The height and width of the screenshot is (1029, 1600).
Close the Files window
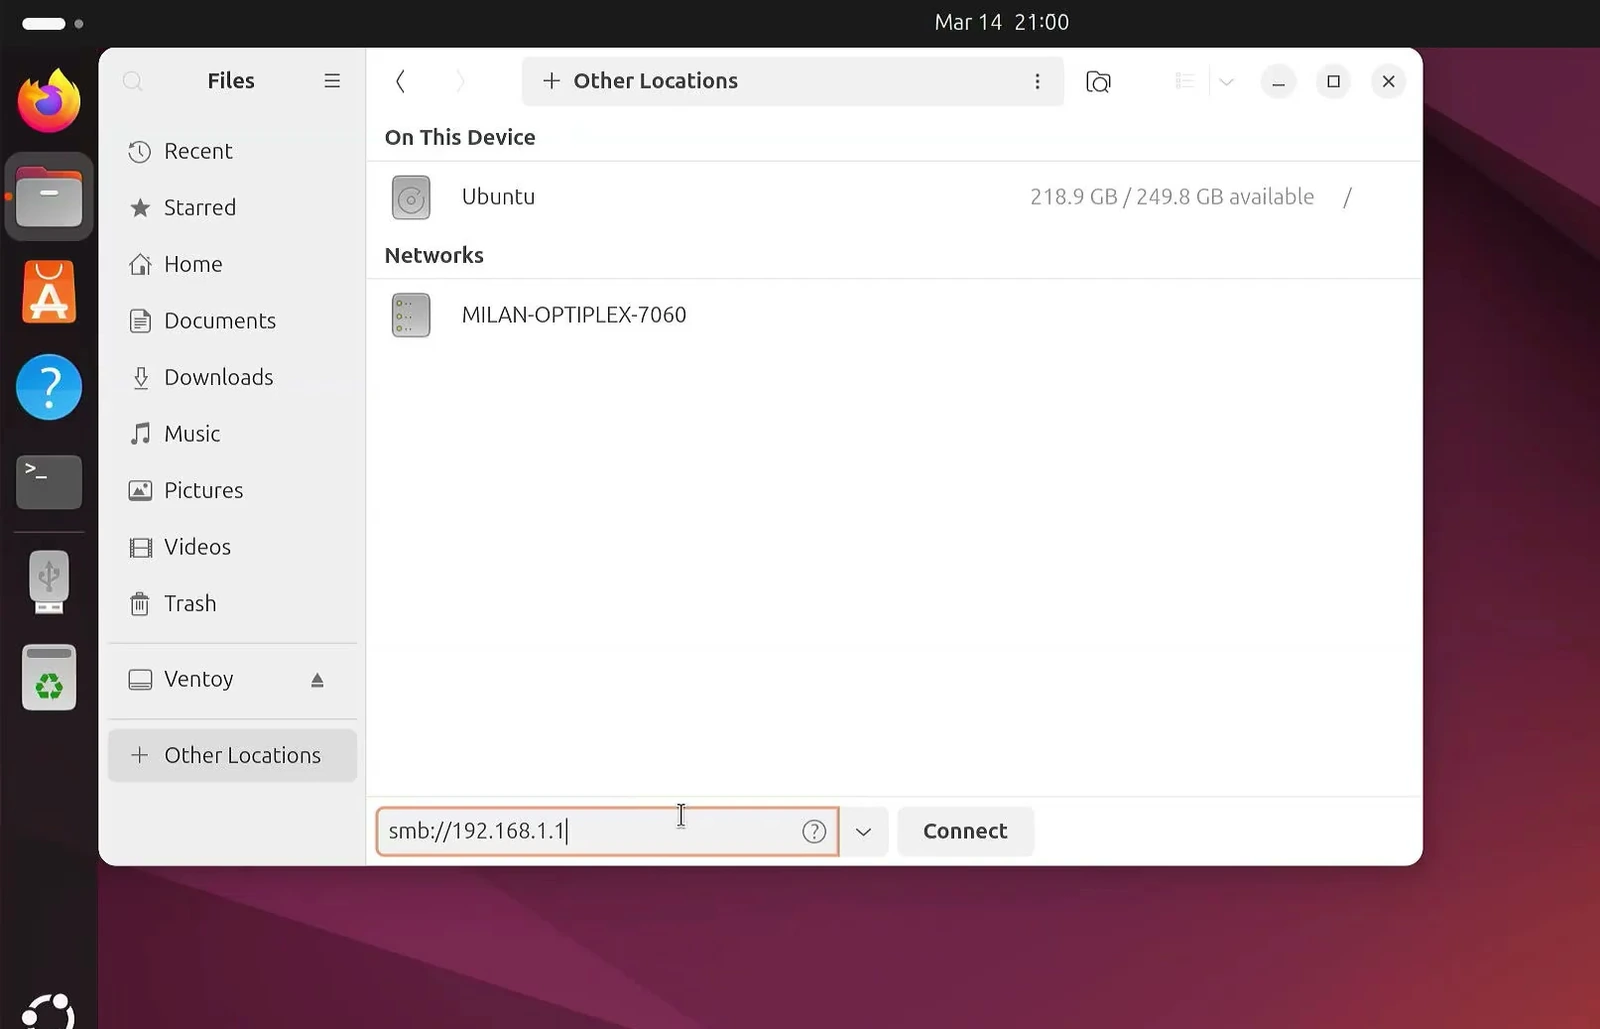click(x=1388, y=81)
